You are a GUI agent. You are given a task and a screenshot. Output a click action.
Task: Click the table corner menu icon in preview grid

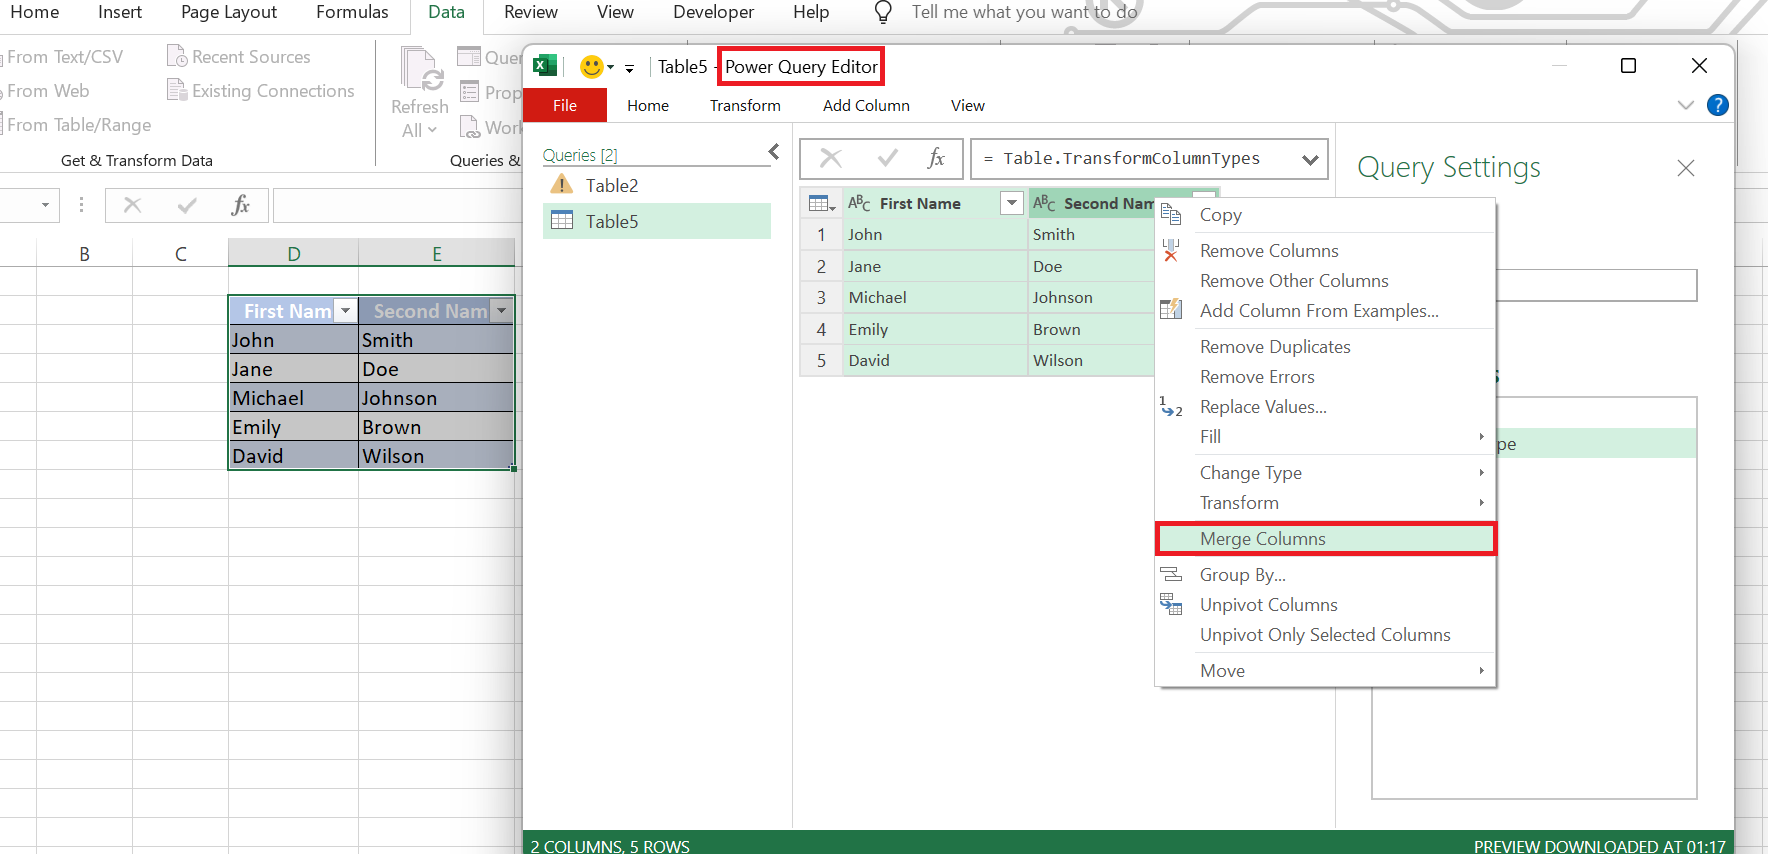[x=821, y=204]
